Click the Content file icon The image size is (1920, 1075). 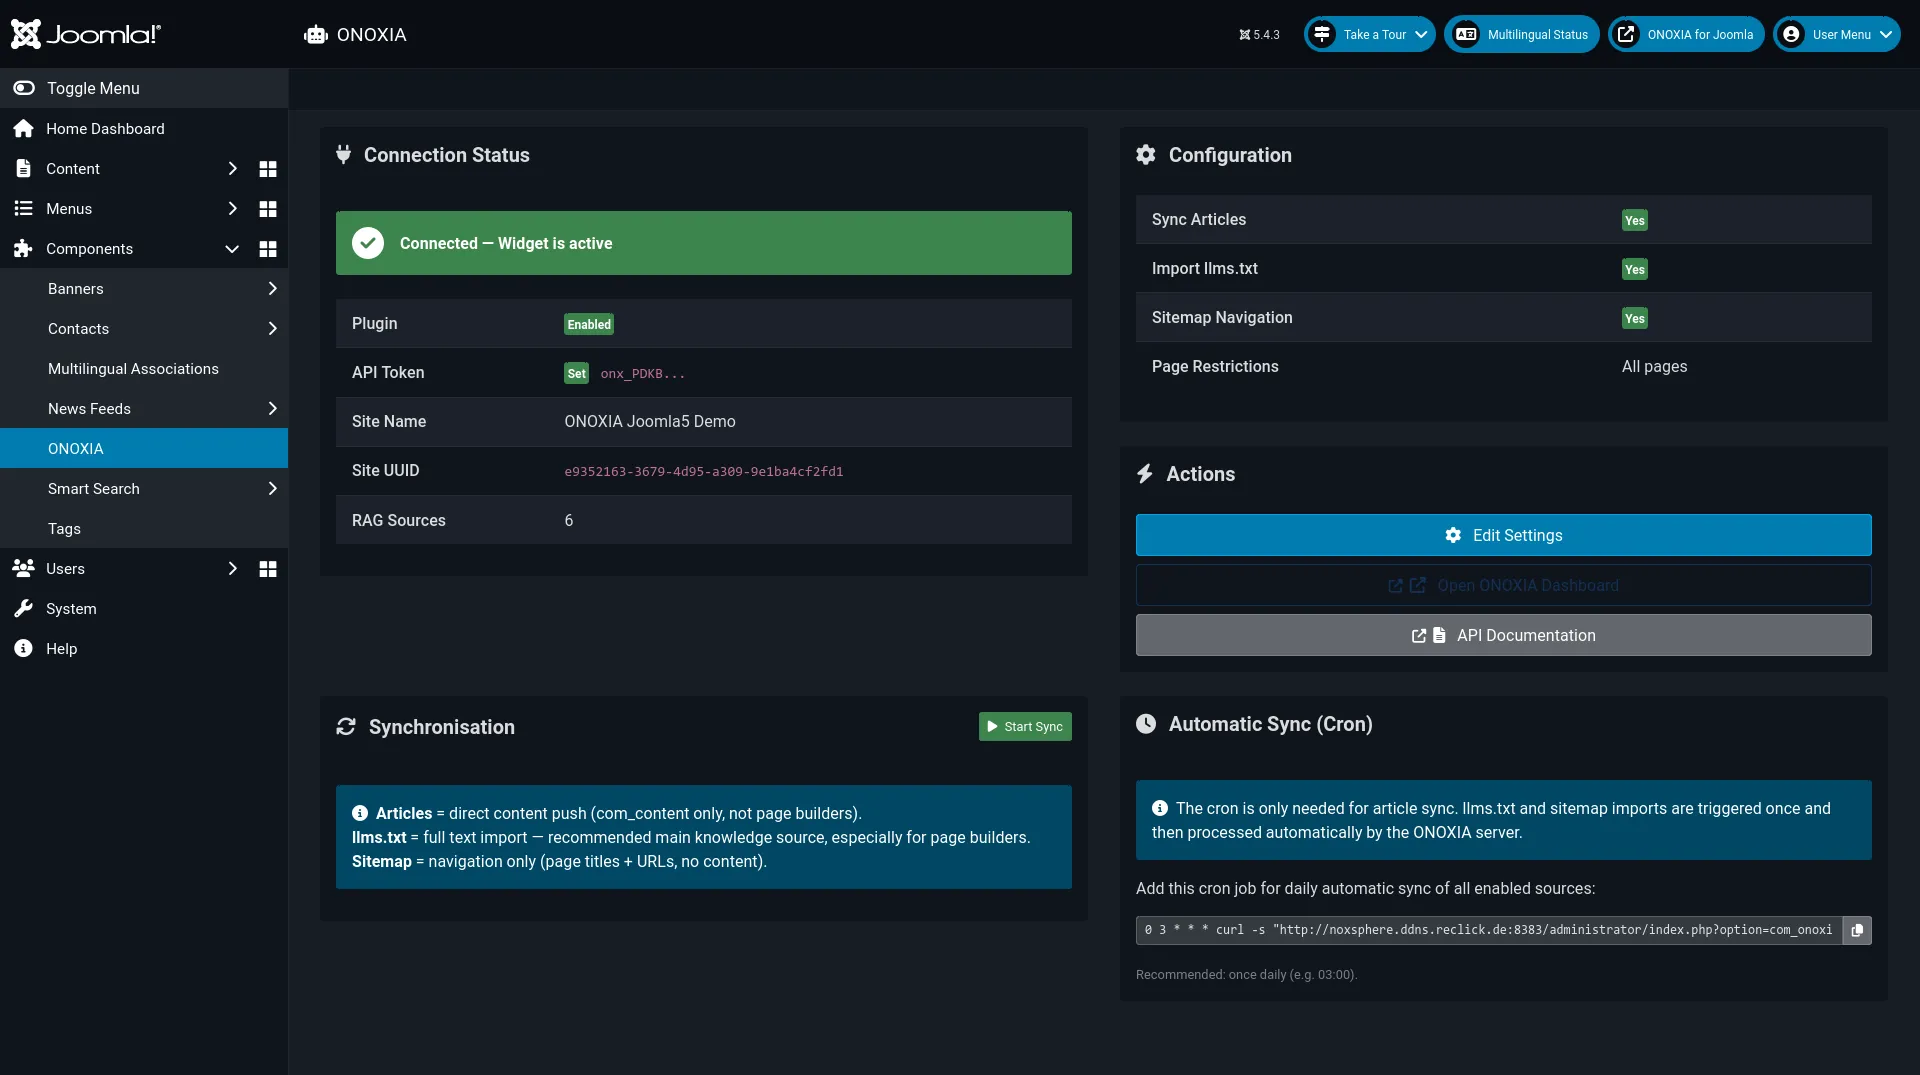23,168
